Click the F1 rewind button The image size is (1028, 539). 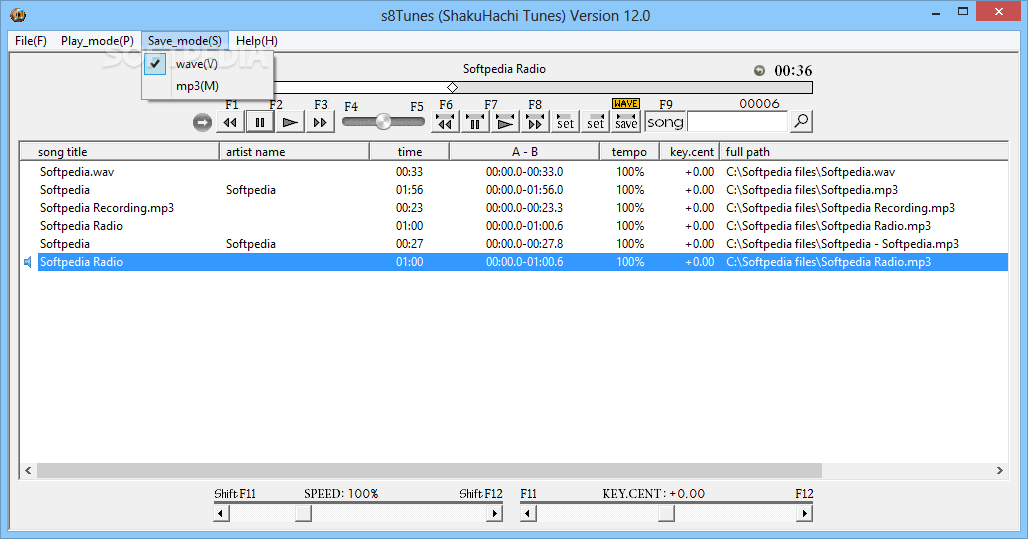230,122
